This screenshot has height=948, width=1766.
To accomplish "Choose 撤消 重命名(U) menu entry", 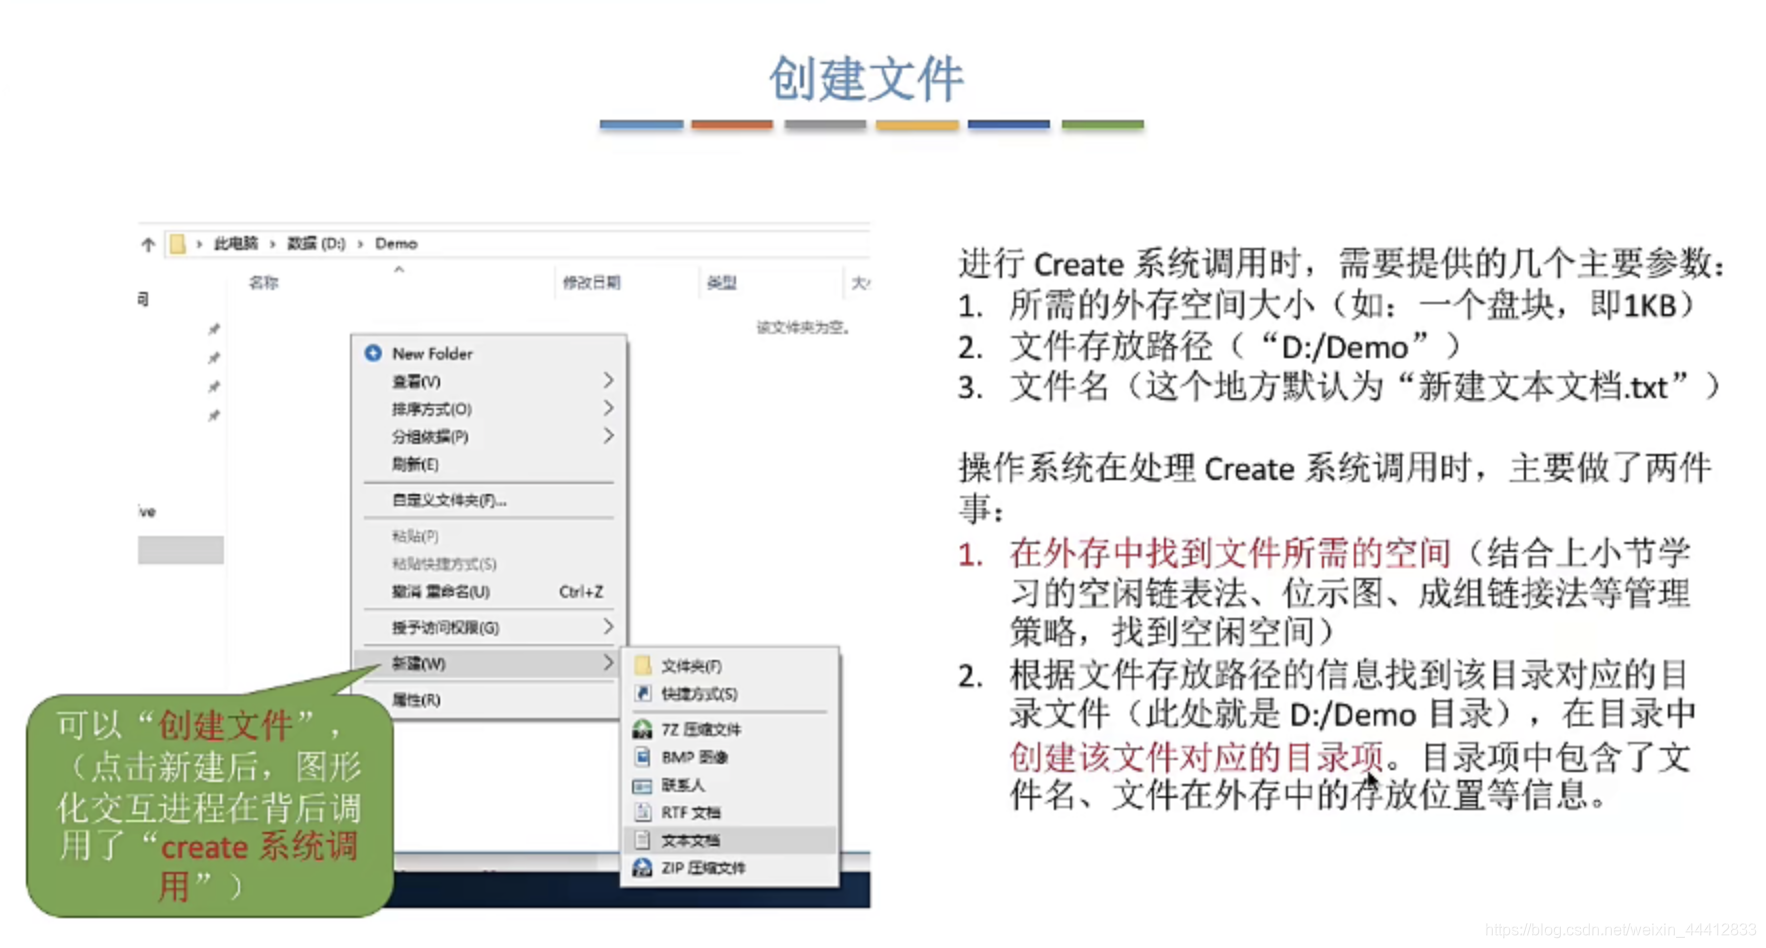I will (489, 591).
